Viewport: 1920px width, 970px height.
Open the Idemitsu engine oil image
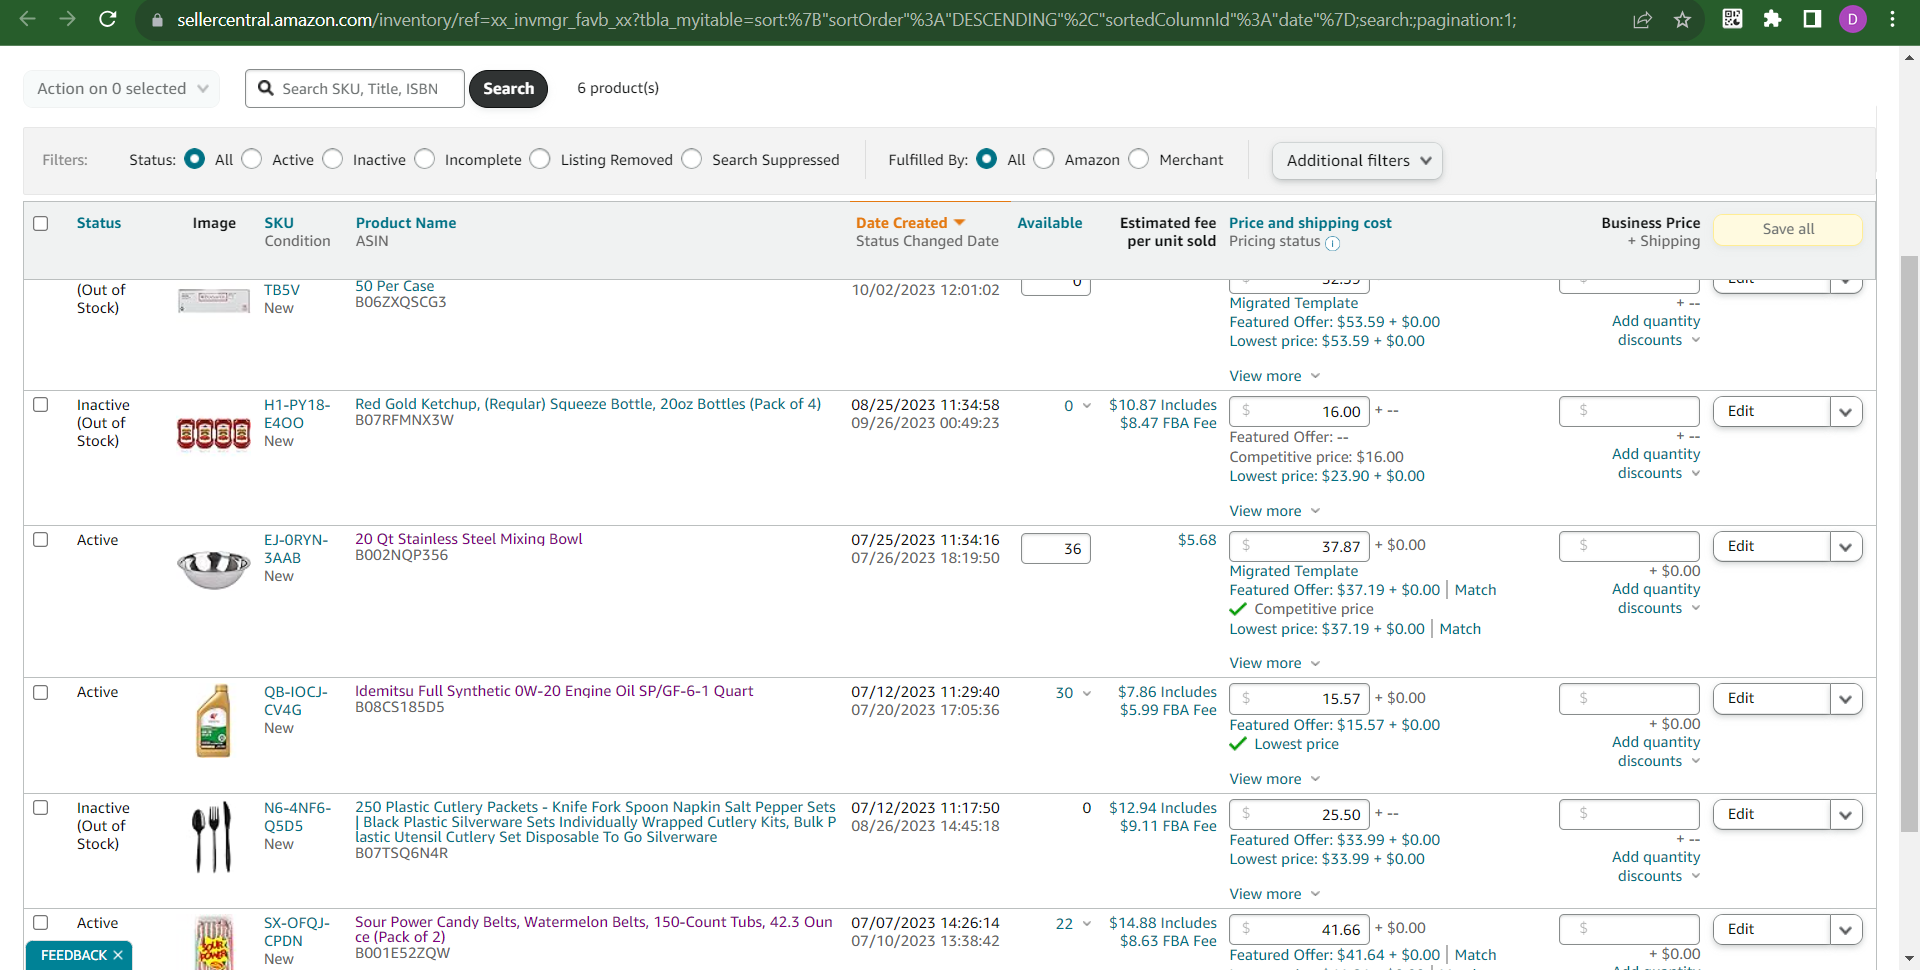(x=213, y=720)
